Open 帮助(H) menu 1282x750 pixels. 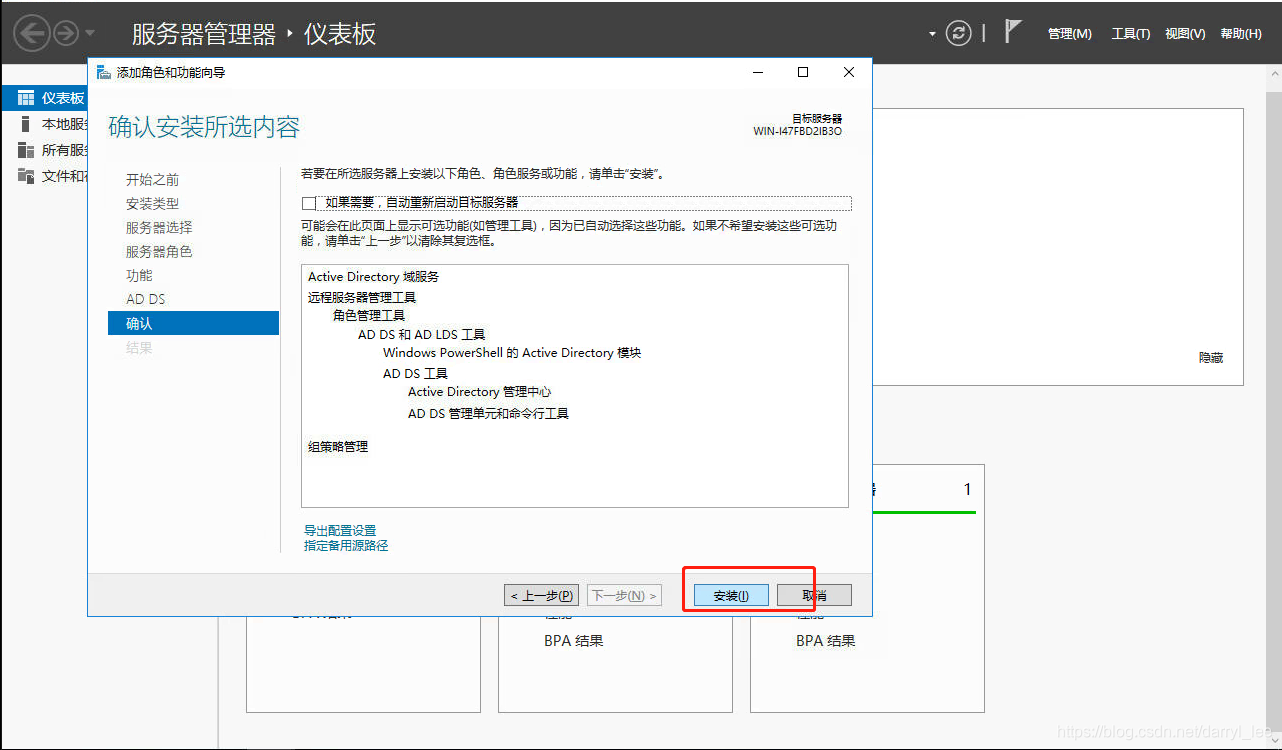point(1240,34)
